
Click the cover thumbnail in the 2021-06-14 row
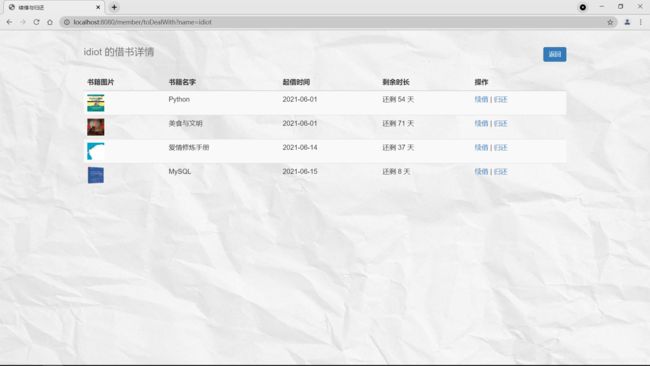pyautogui.click(x=96, y=151)
